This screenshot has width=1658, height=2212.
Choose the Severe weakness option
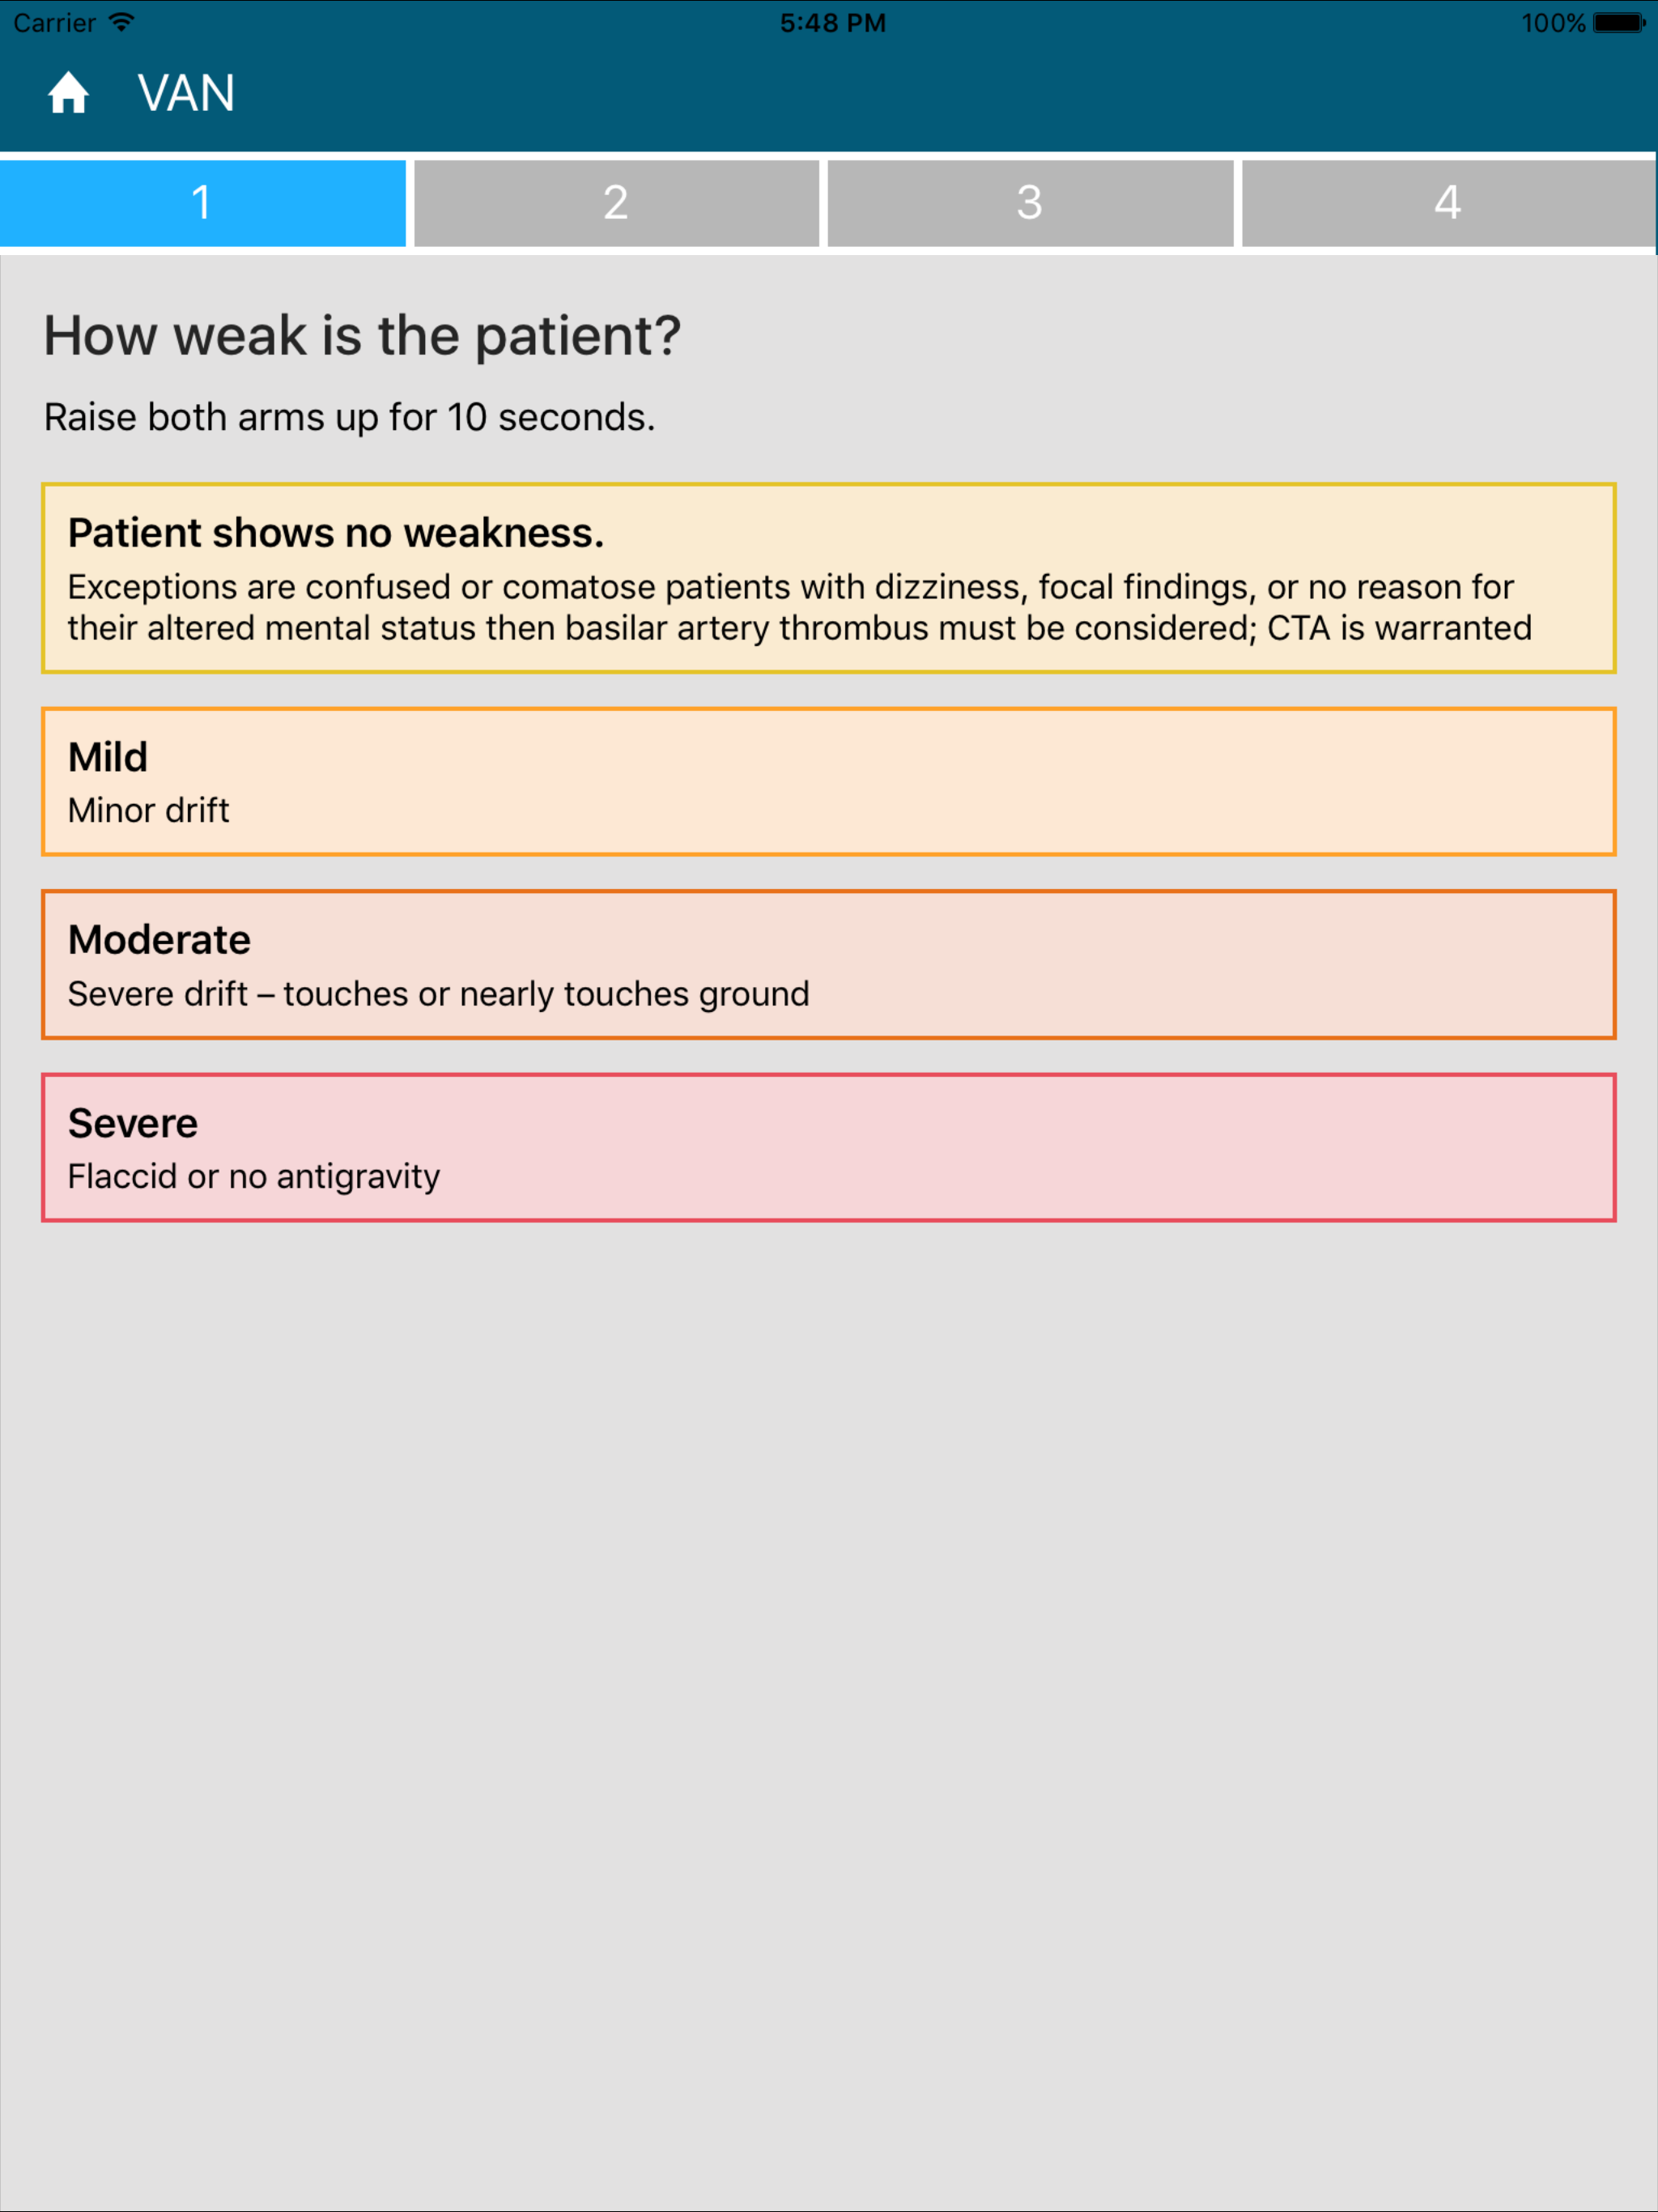coord(828,1147)
